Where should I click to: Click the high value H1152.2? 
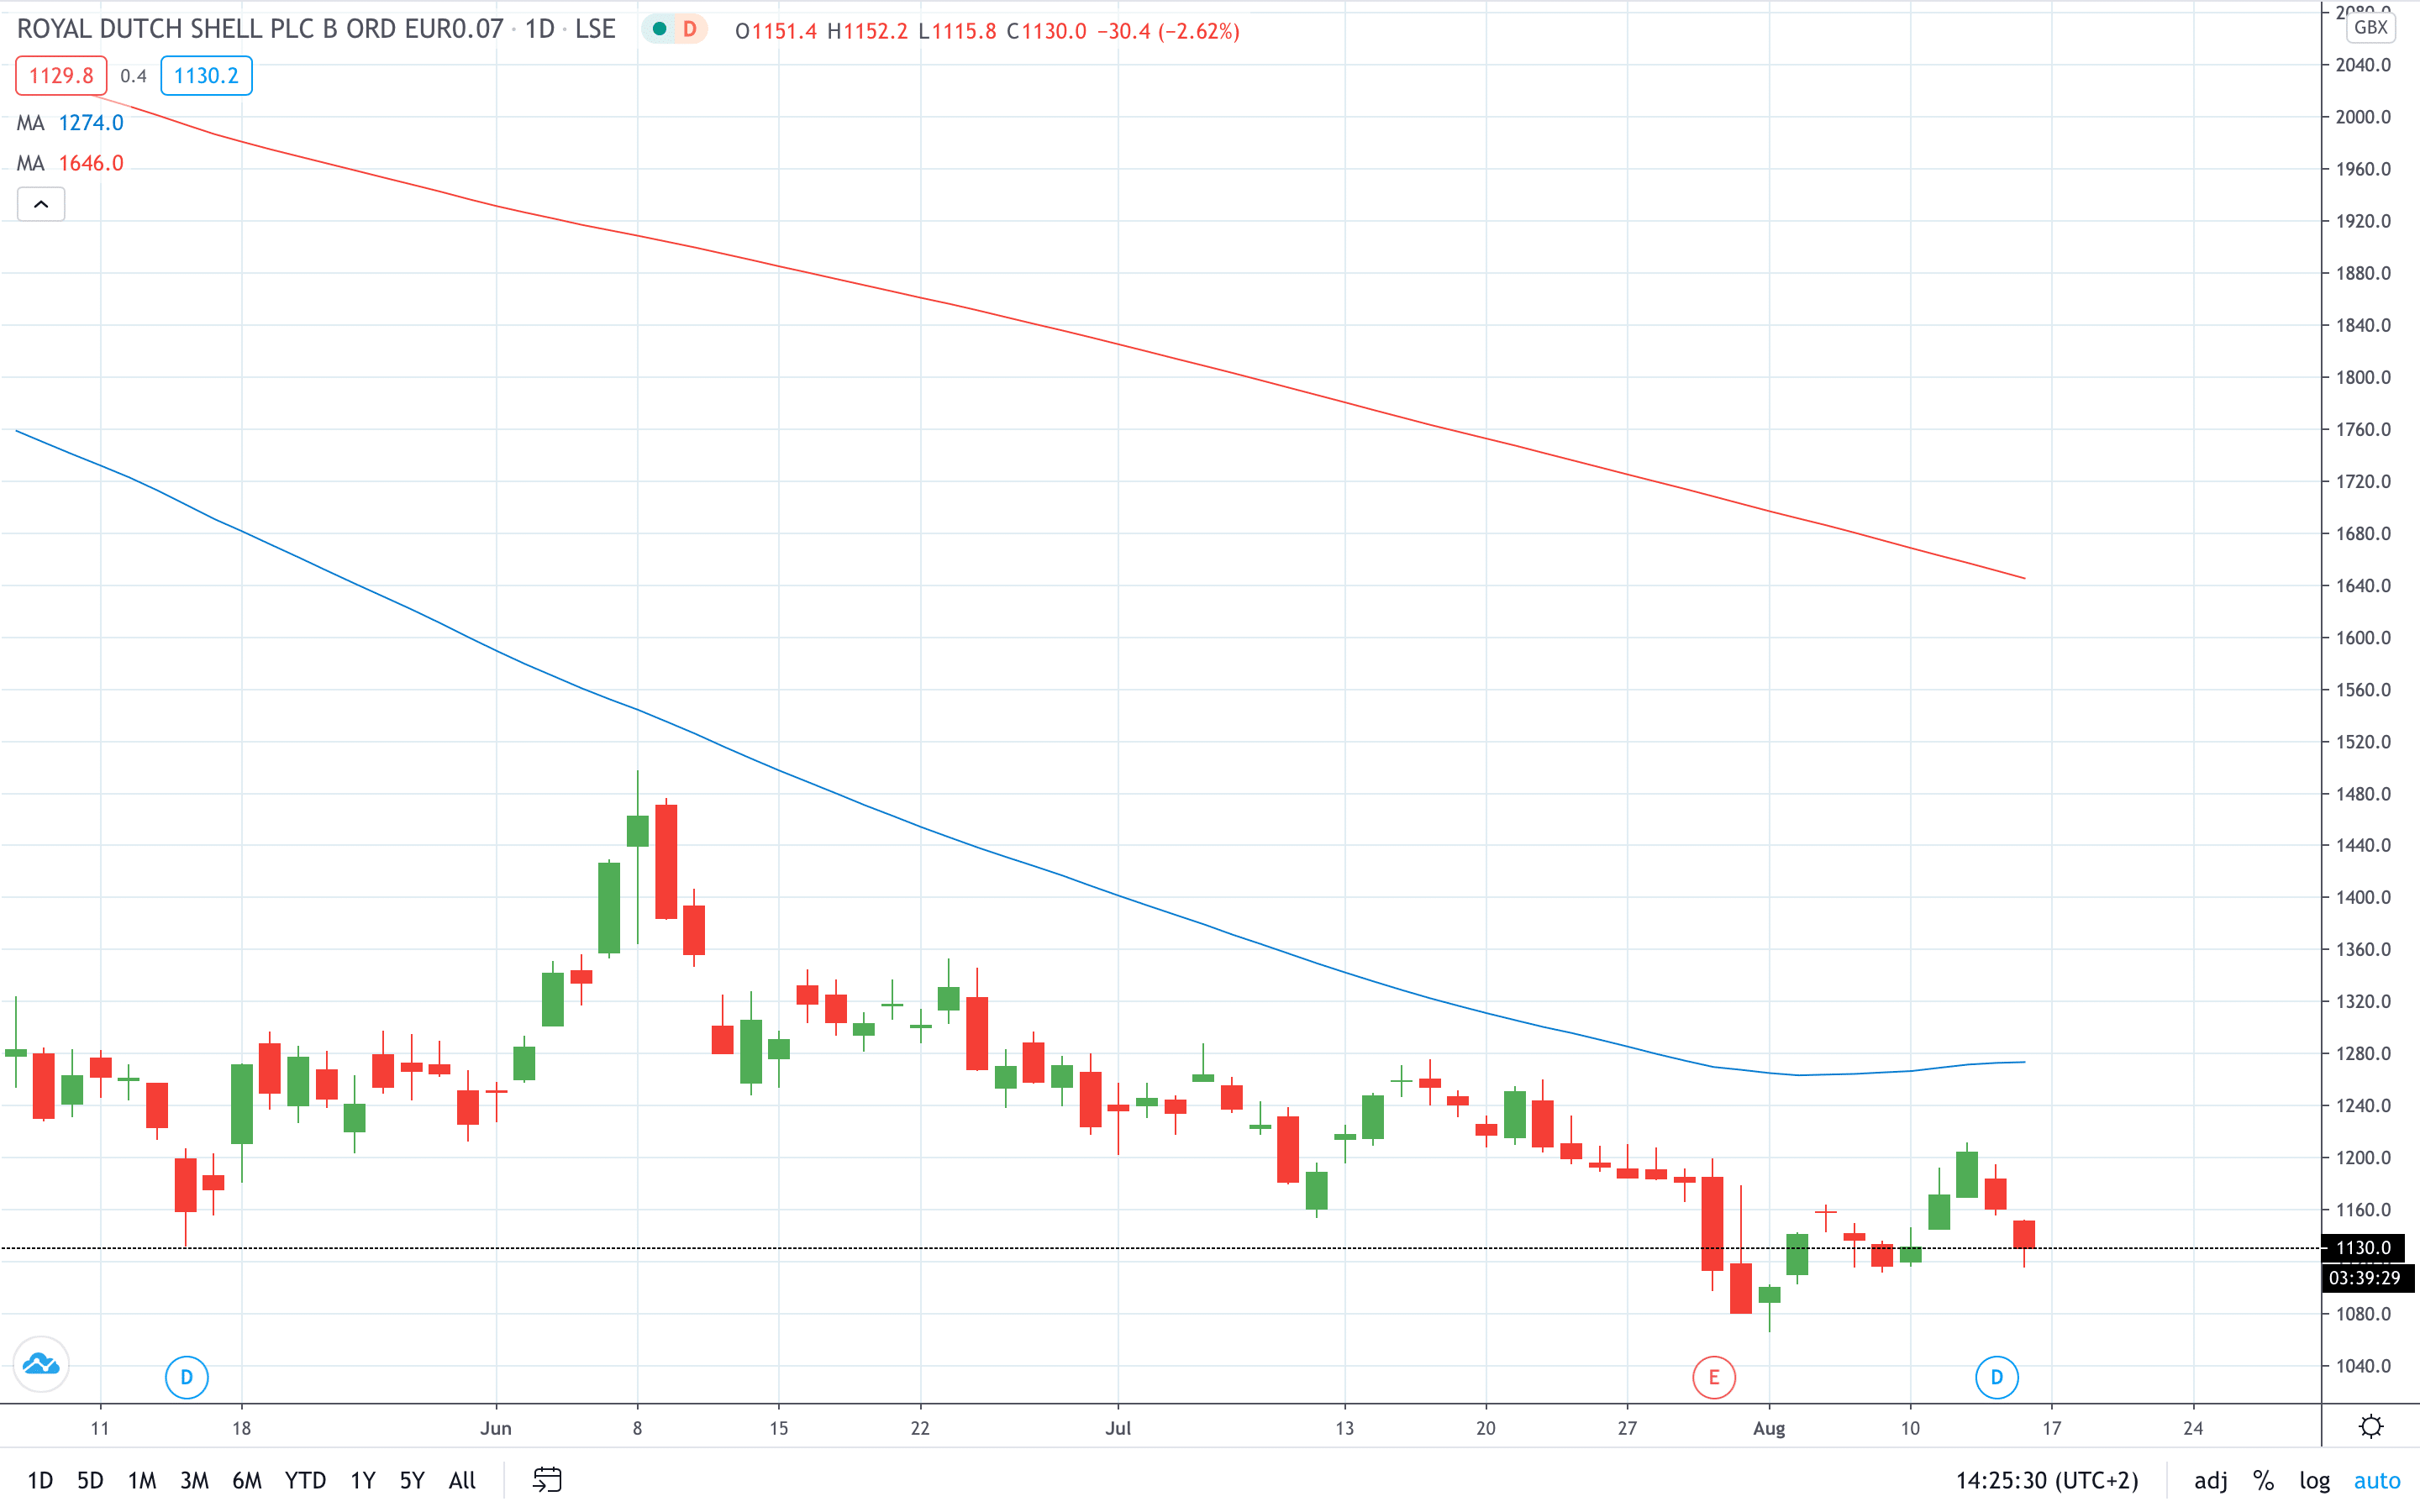point(867,31)
